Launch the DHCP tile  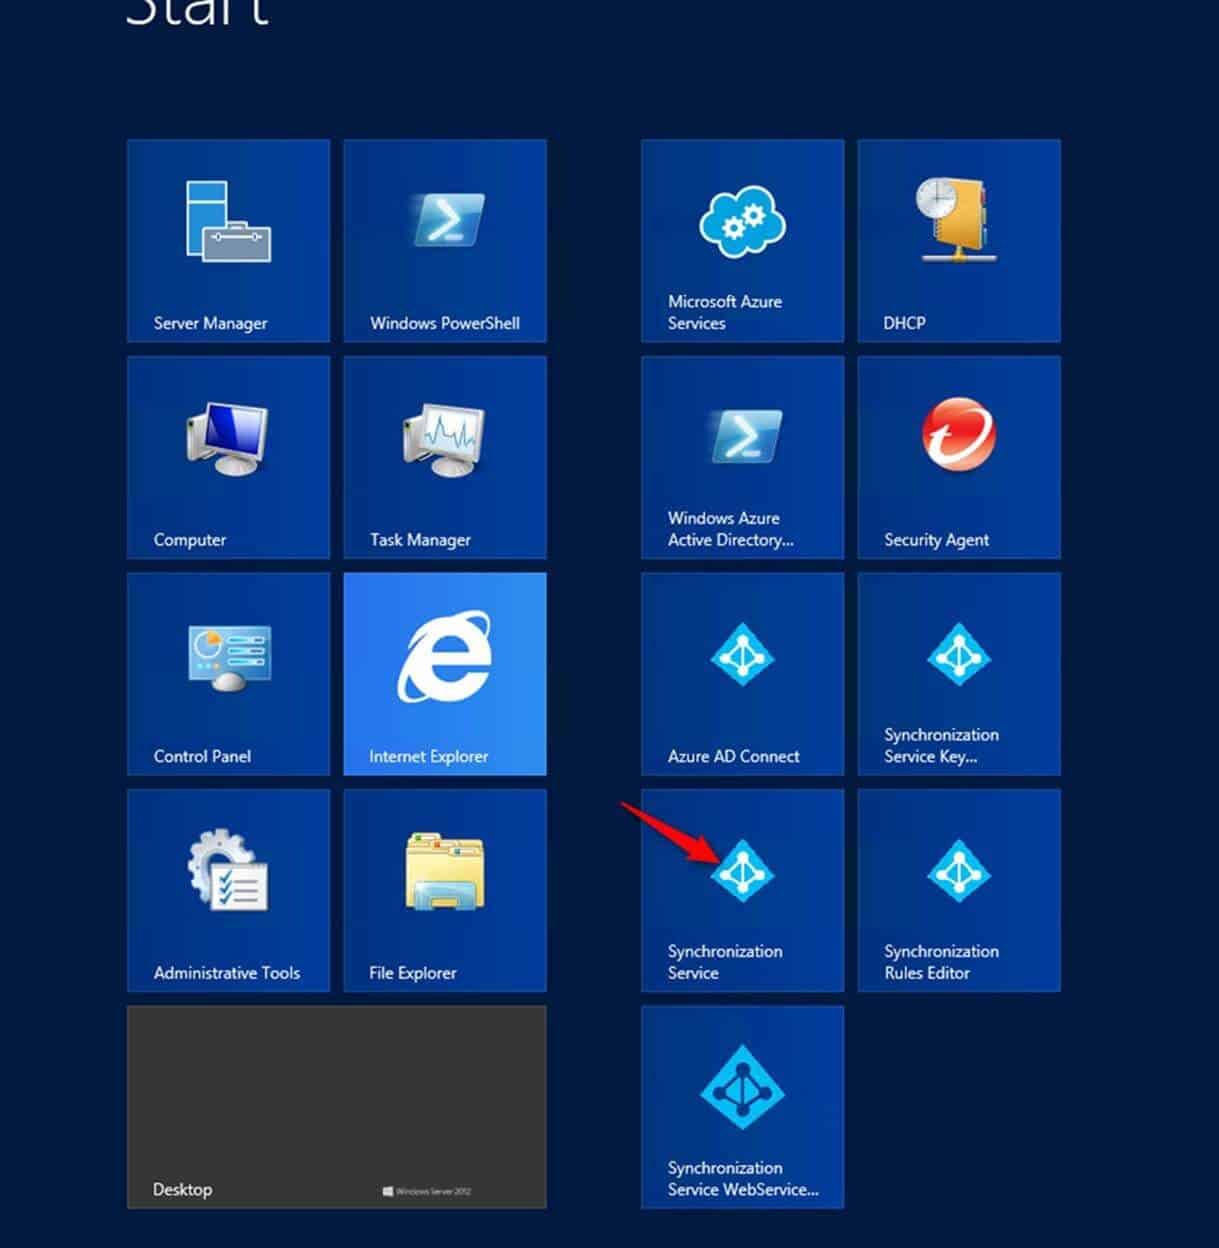point(959,241)
